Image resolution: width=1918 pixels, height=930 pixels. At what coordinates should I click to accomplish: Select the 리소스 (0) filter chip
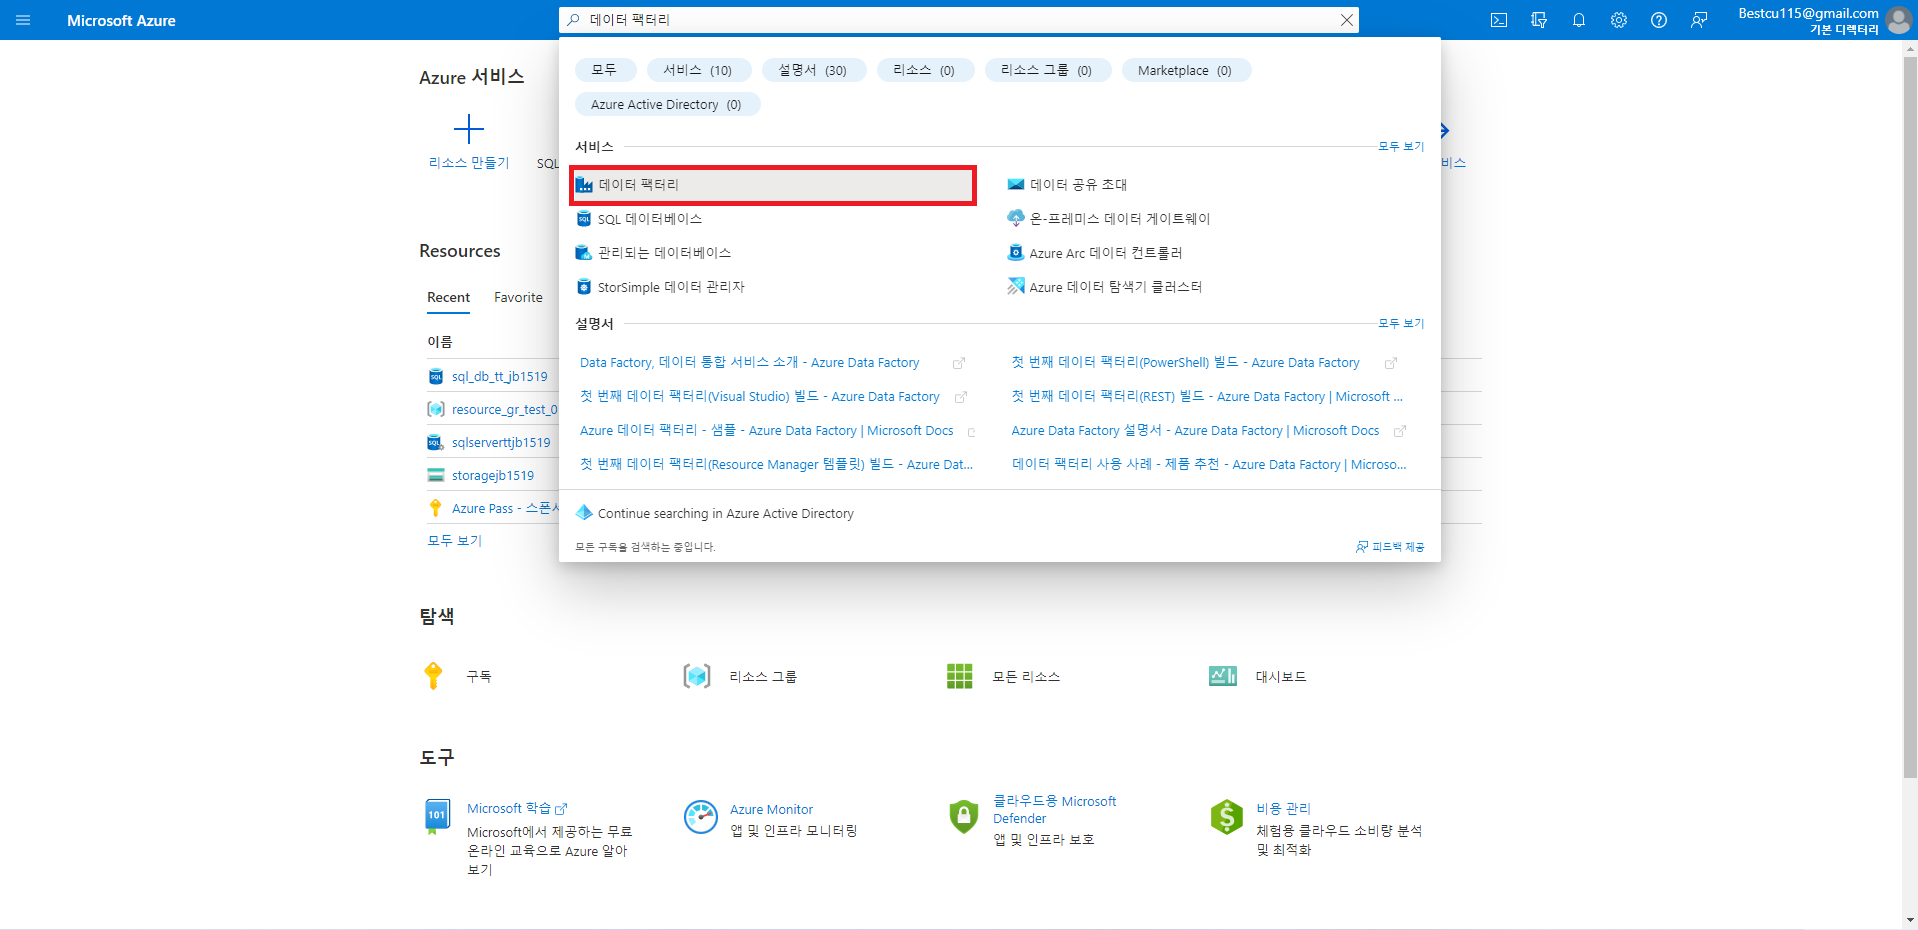point(925,70)
